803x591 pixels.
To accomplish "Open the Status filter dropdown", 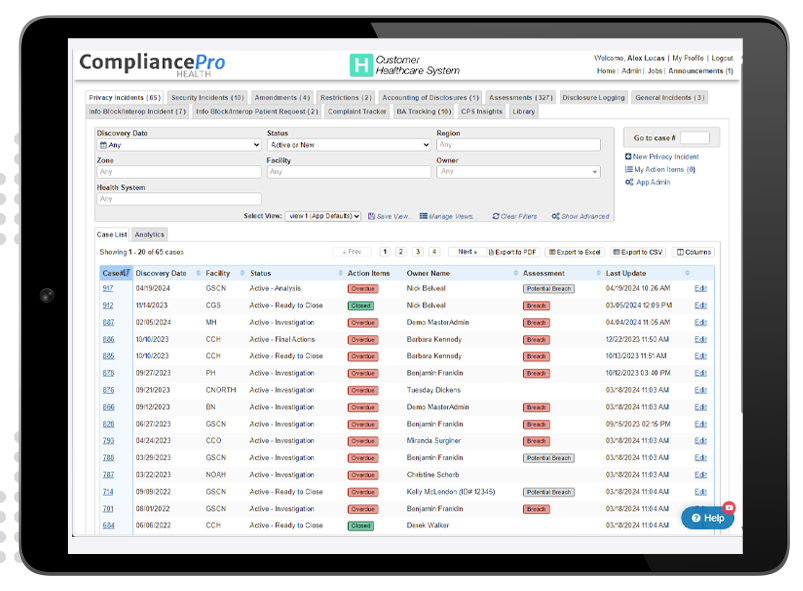I will (348, 145).
